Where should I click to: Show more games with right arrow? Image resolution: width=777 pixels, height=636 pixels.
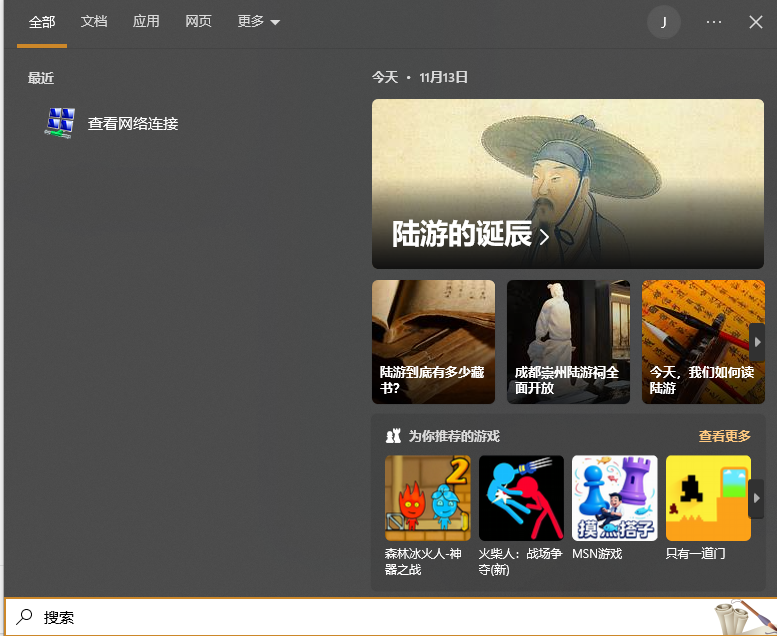pos(756,498)
